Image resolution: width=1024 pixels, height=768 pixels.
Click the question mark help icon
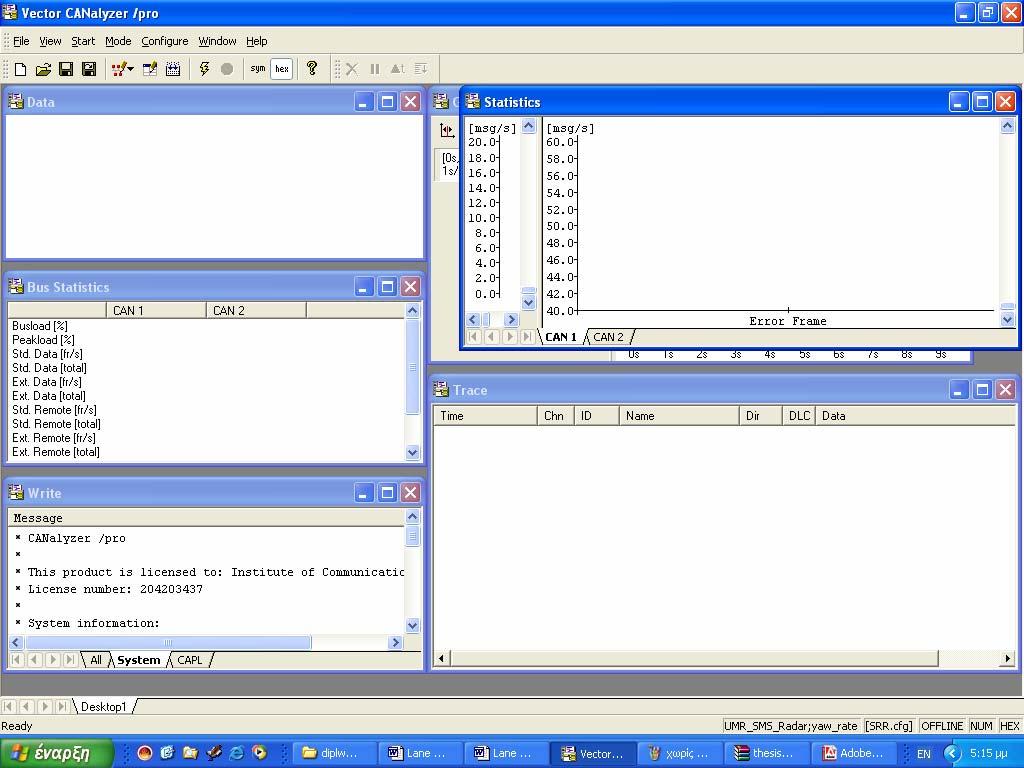click(312, 67)
